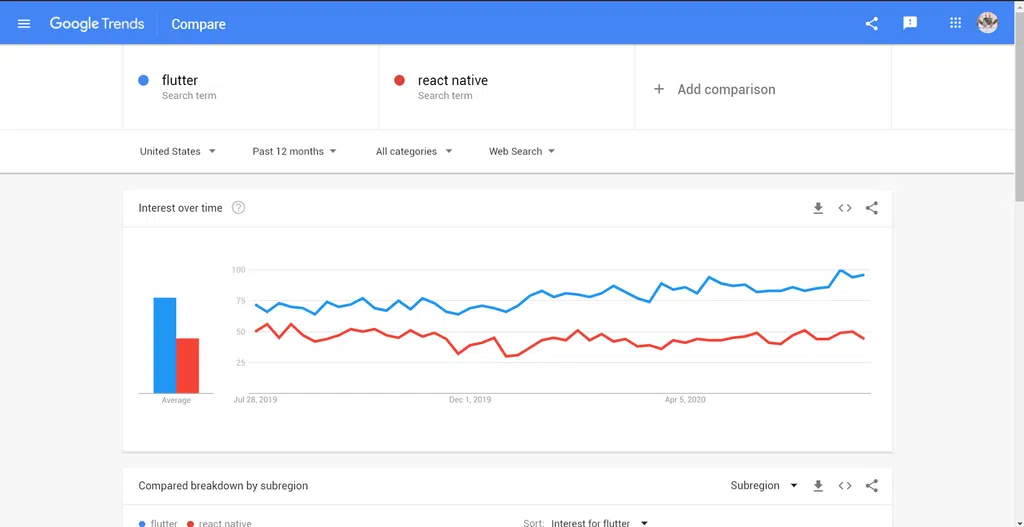Click the Dec 1, 2019 axis label
The width and height of the screenshot is (1024, 527).
pyautogui.click(x=470, y=400)
